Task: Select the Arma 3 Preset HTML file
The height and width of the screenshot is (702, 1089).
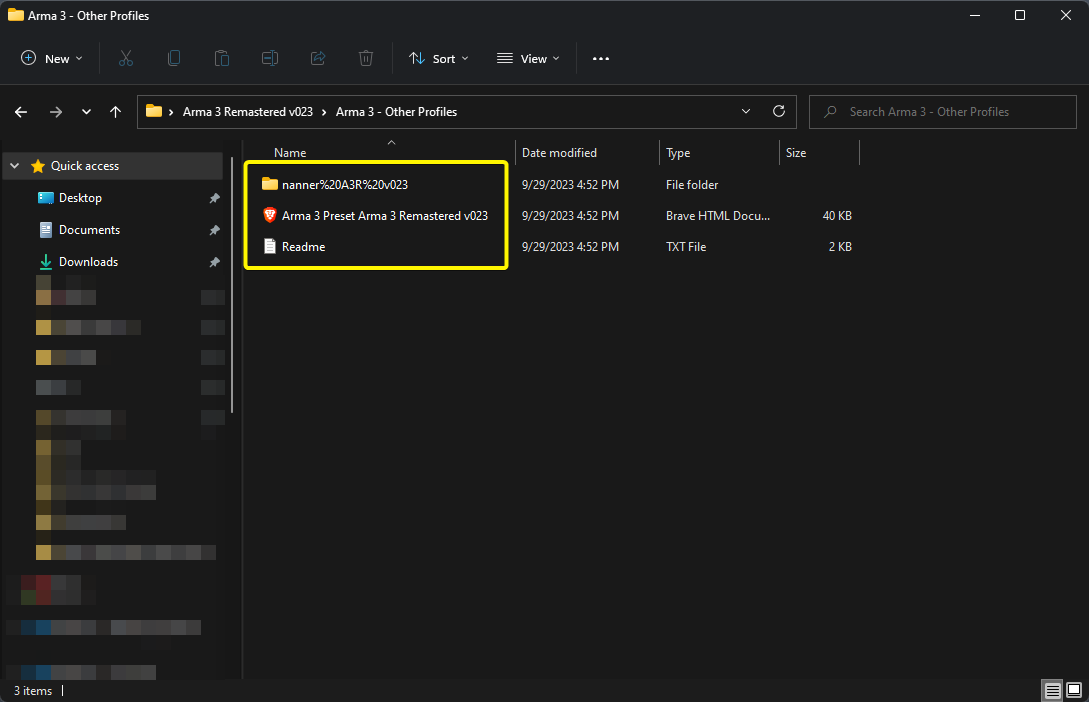Action: [385, 216]
